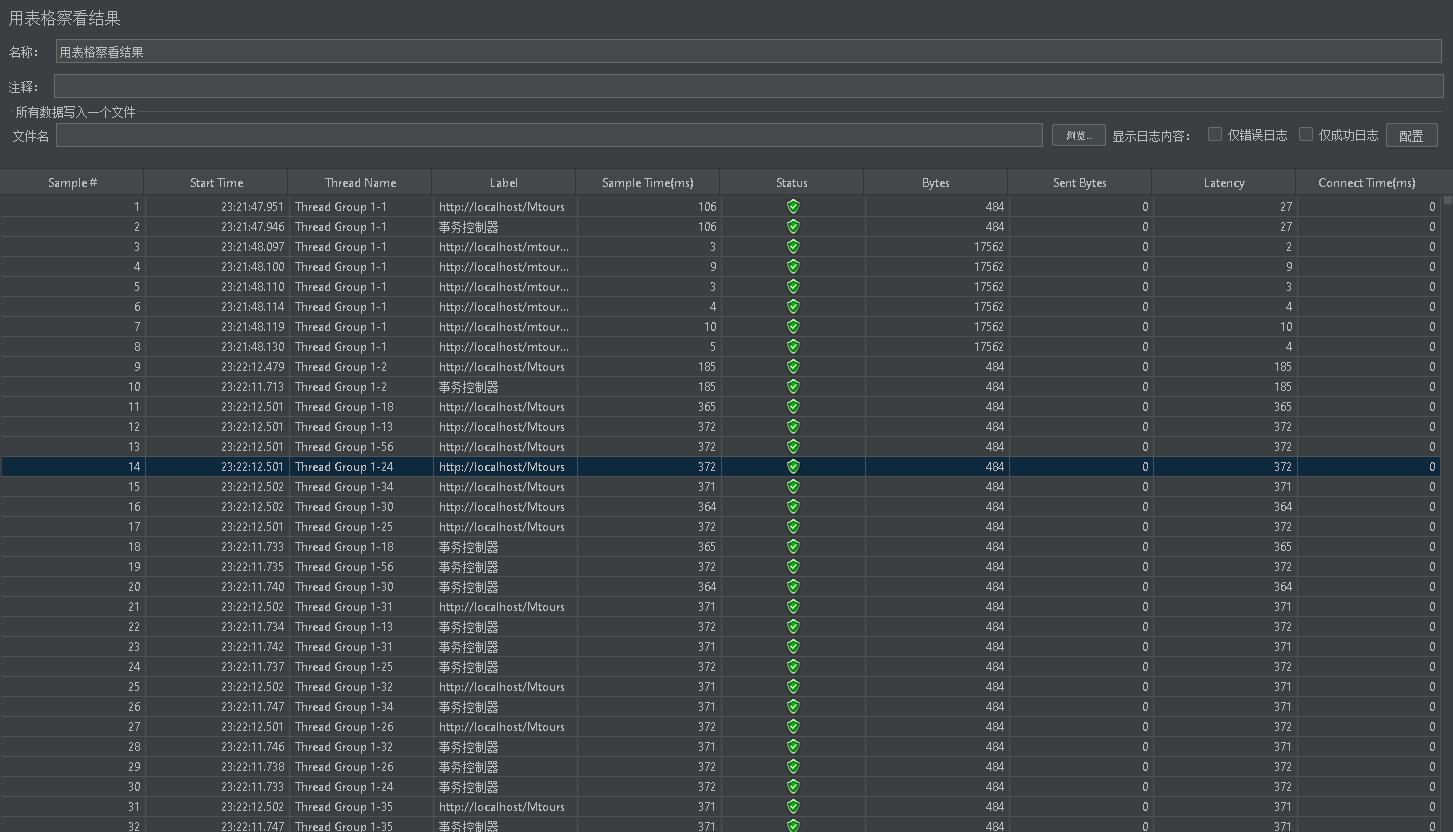Click the Connect Time(ms) column header
This screenshot has height=832, width=1453.
point(1367,182)
